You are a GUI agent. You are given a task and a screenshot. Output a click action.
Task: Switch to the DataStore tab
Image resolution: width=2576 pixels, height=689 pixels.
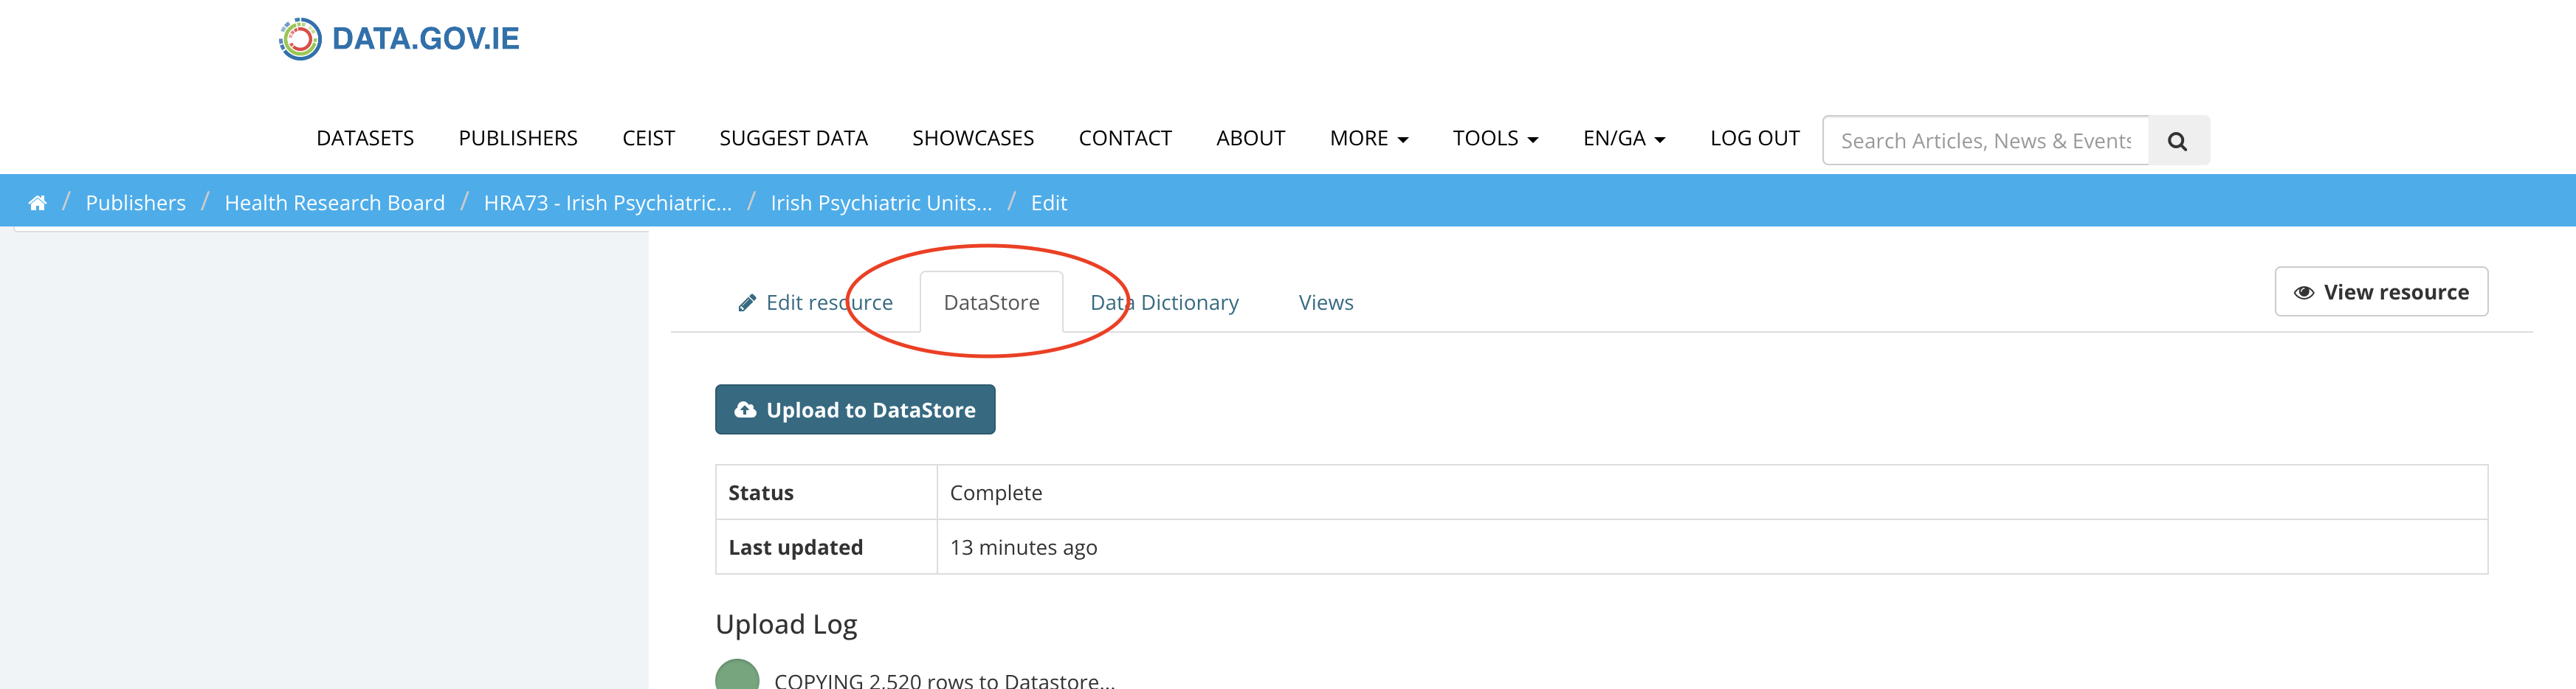pos(991,303)
